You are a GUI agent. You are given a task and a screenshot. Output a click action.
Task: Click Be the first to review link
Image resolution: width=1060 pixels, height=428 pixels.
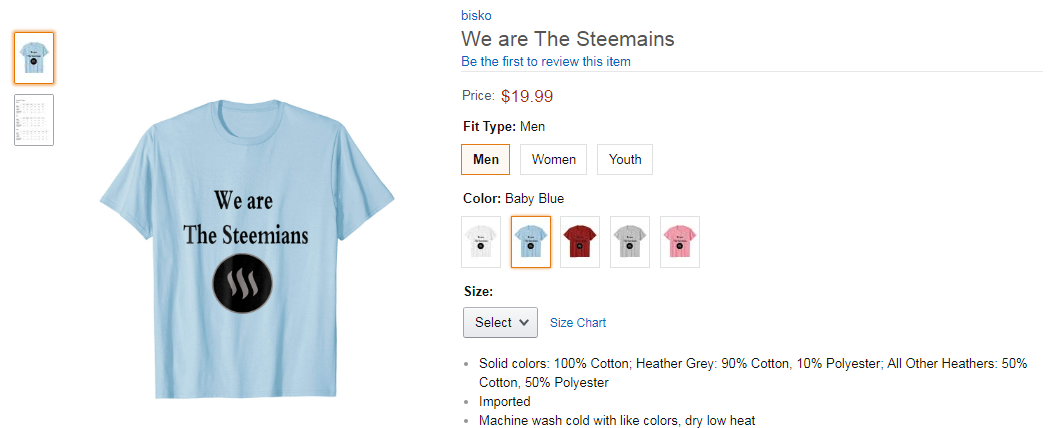click(546, 61)
